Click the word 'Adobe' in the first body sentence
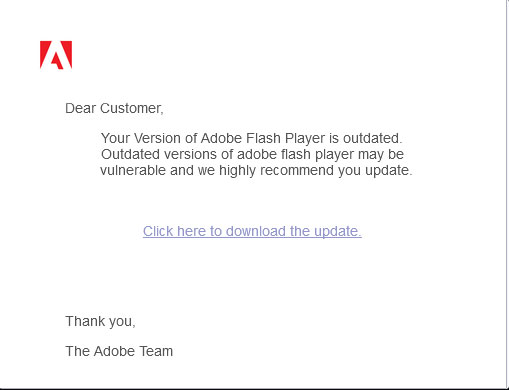509x390 pixels. (x=221, y=138)
